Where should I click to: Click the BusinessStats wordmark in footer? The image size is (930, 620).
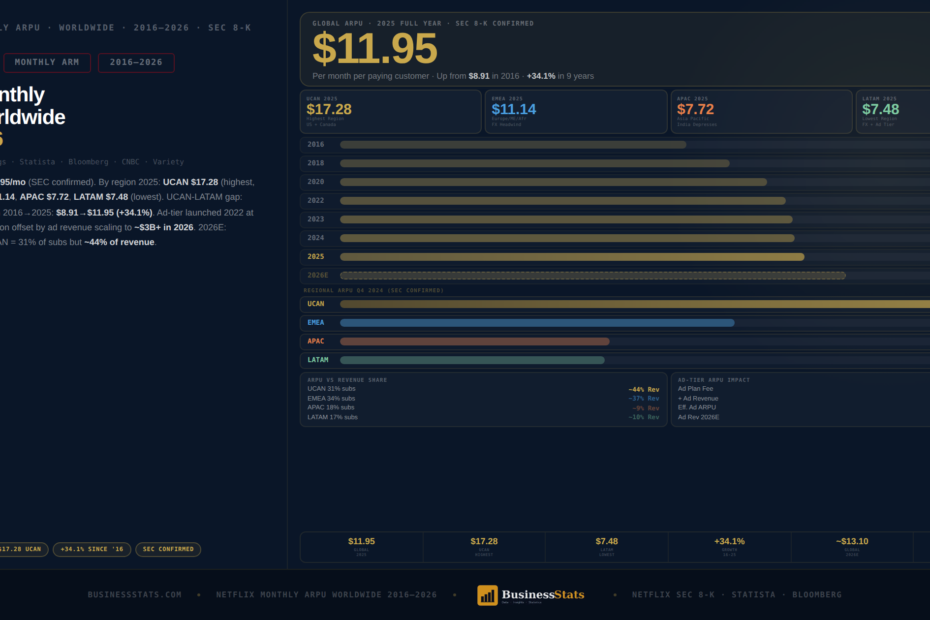pyautogui.click(x=543, y=594)
